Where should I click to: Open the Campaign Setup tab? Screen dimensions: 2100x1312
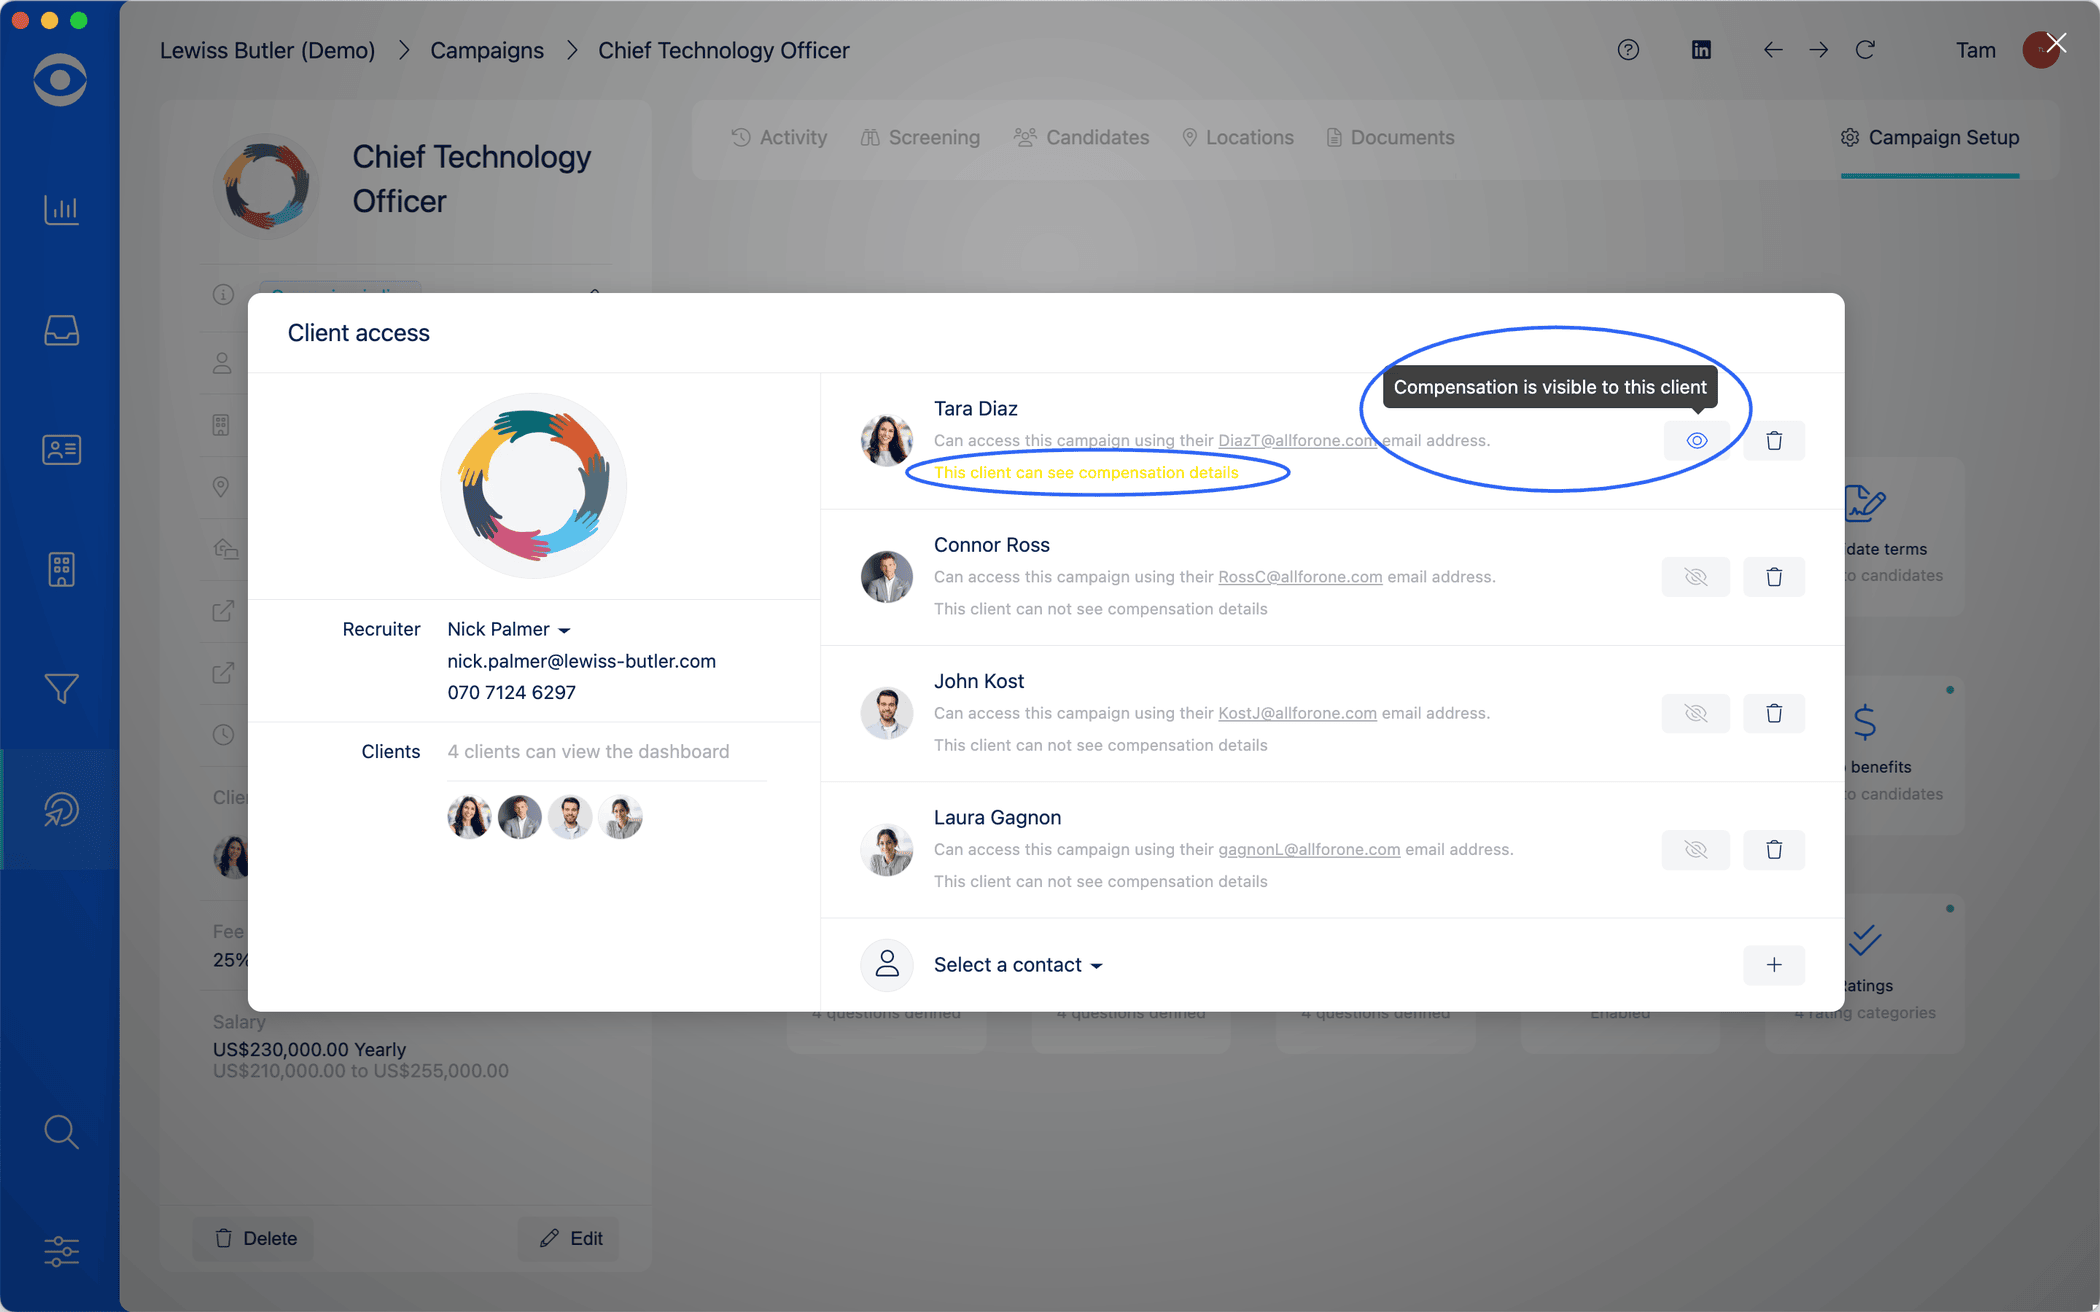coord(1929,138)
